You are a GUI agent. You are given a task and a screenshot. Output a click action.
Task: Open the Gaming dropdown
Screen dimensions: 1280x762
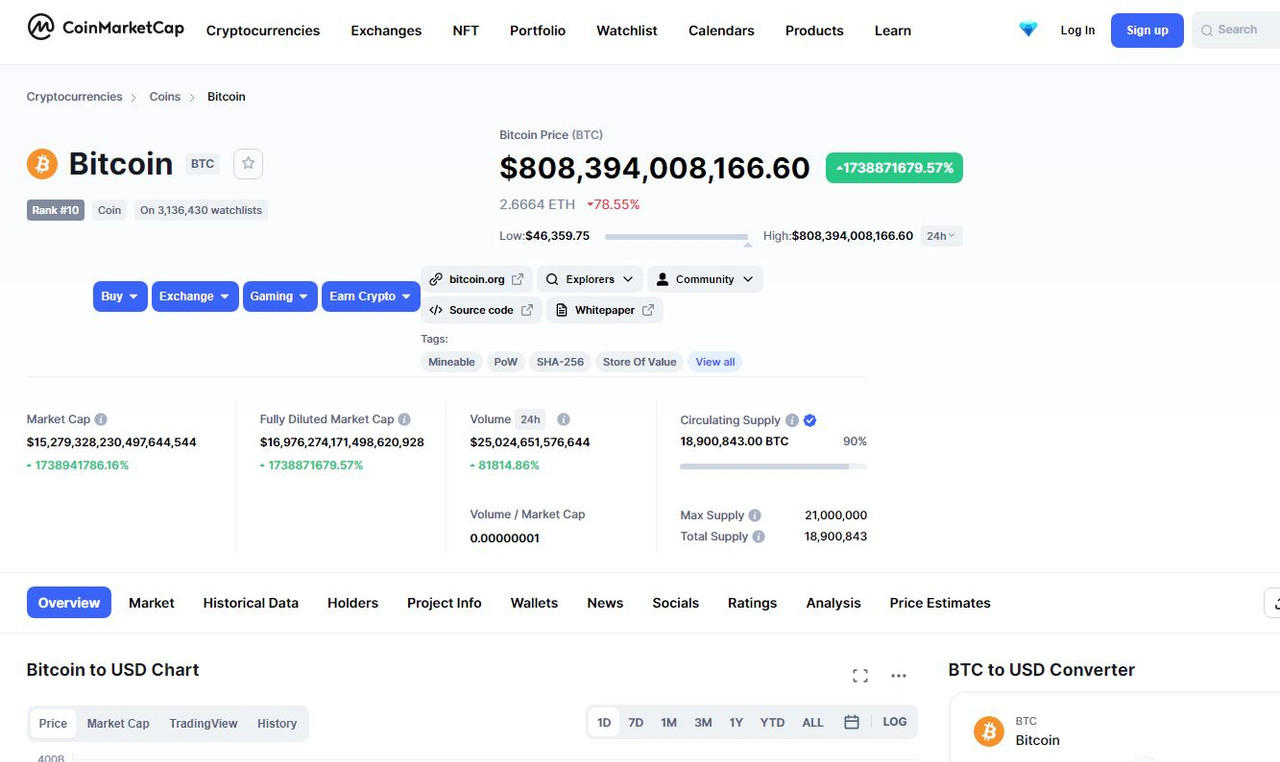pyautogui.click(x=280, y=297)
